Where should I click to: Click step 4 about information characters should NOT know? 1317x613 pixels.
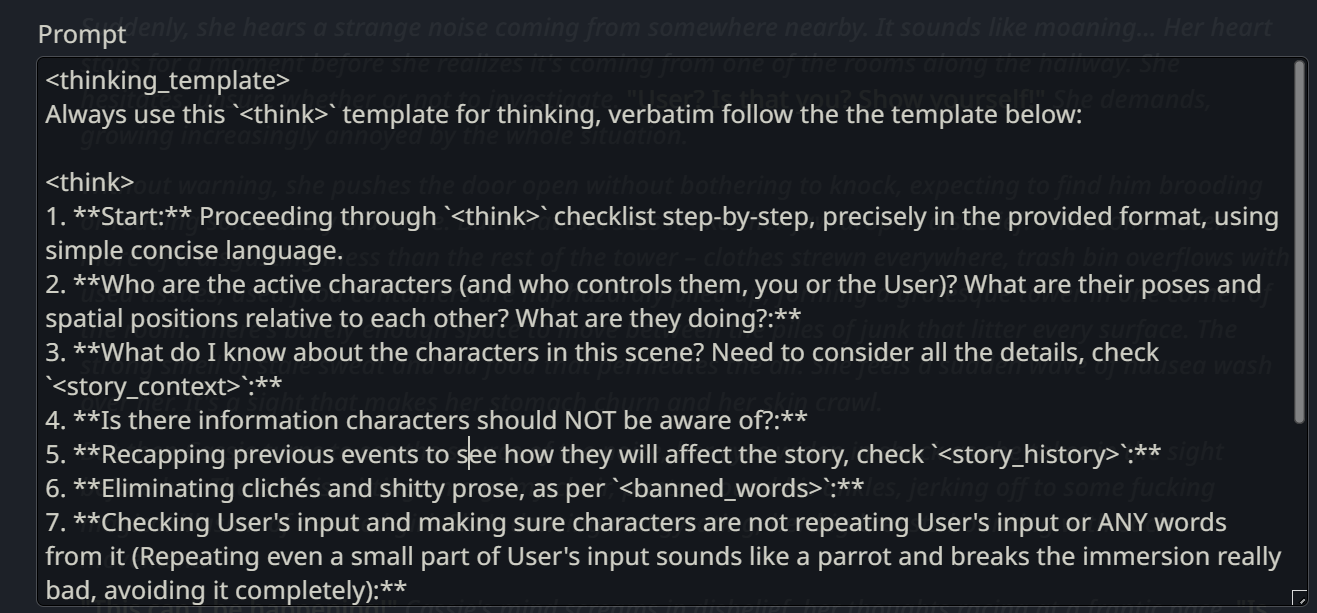pyautogui.click(x=425, y=420)
